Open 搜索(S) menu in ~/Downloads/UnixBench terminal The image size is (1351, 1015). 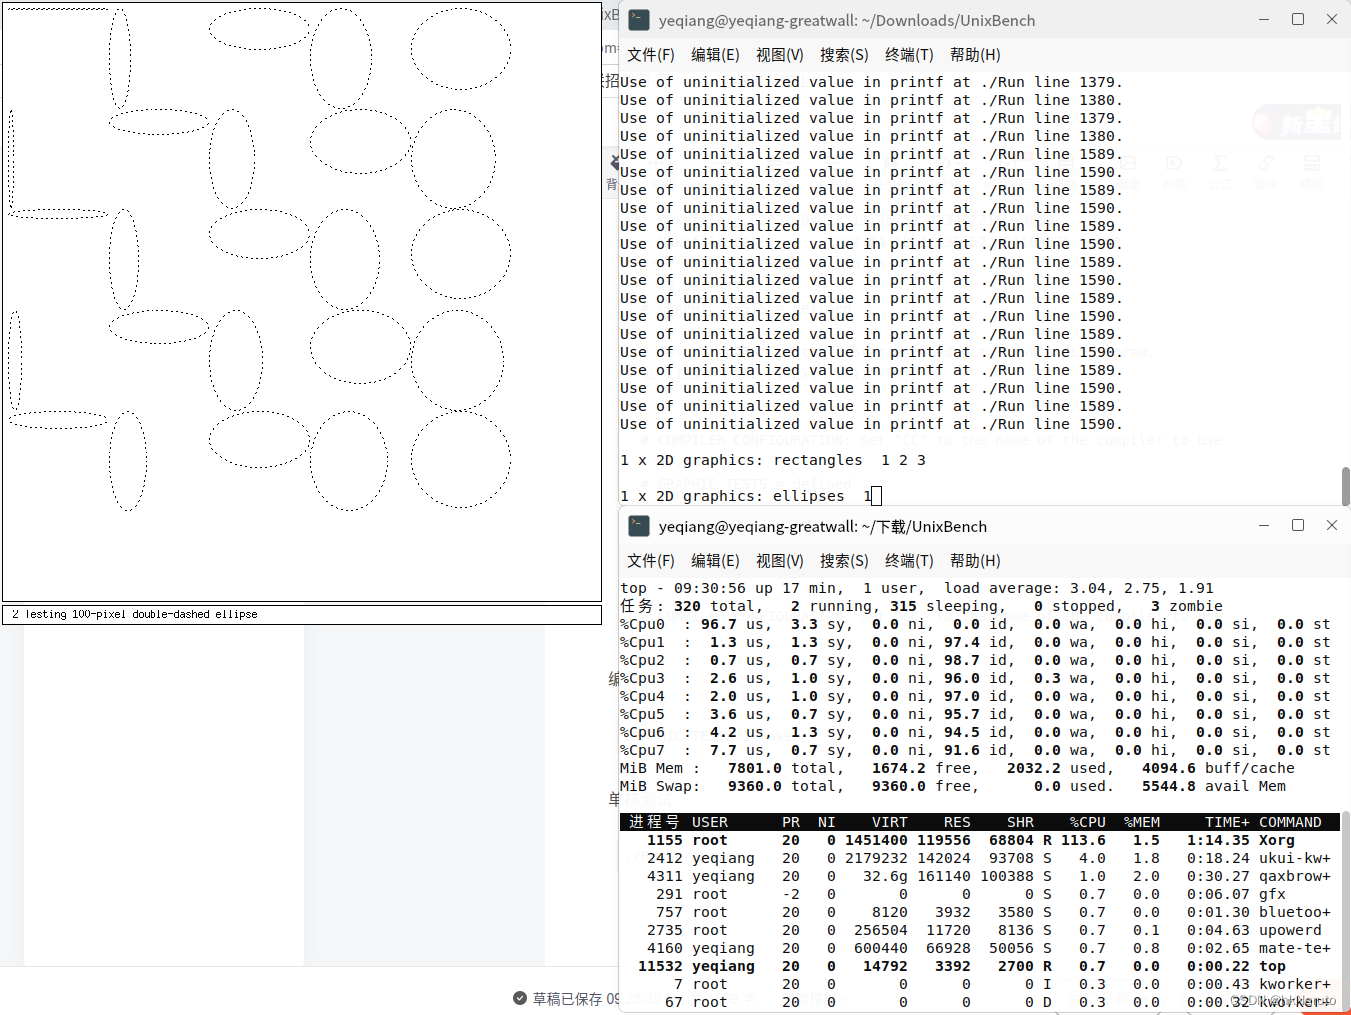click(x=844, y=55)
